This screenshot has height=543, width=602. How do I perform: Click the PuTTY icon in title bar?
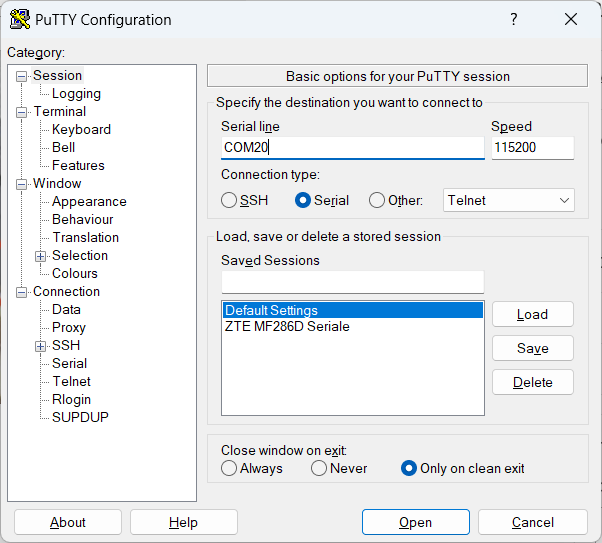(x=19, y=20)
